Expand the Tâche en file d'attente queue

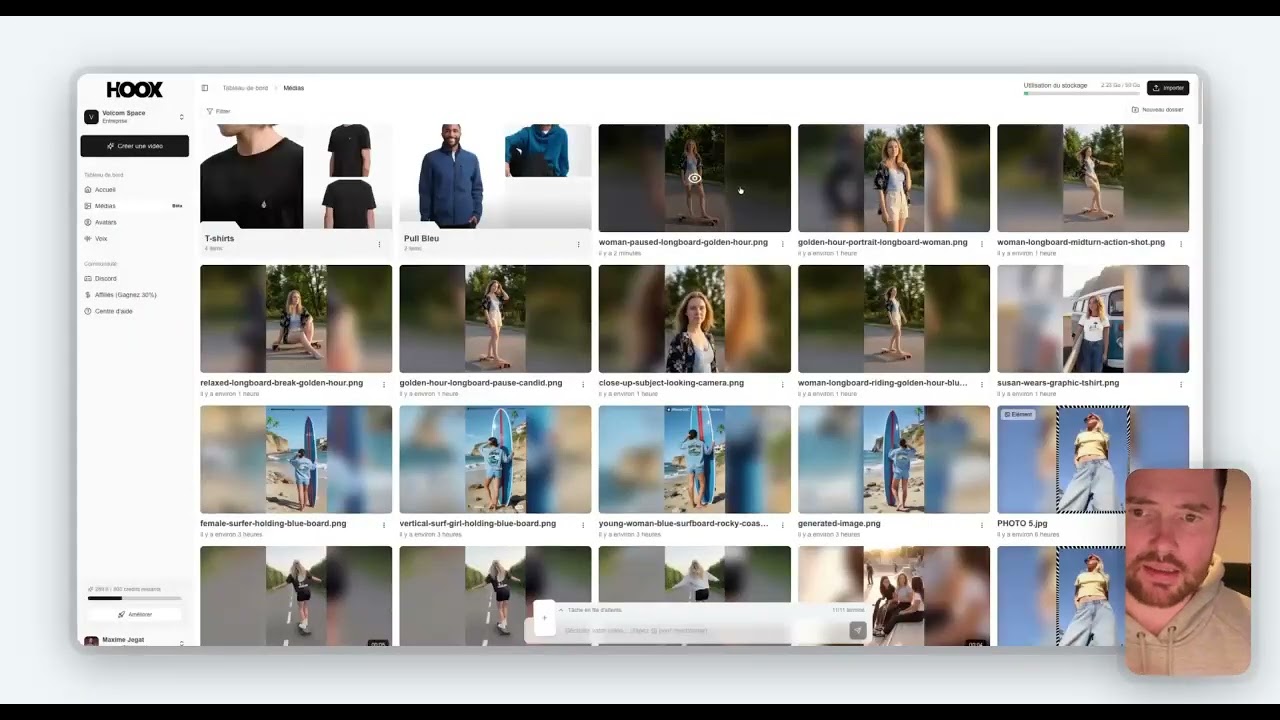point(590,610)
